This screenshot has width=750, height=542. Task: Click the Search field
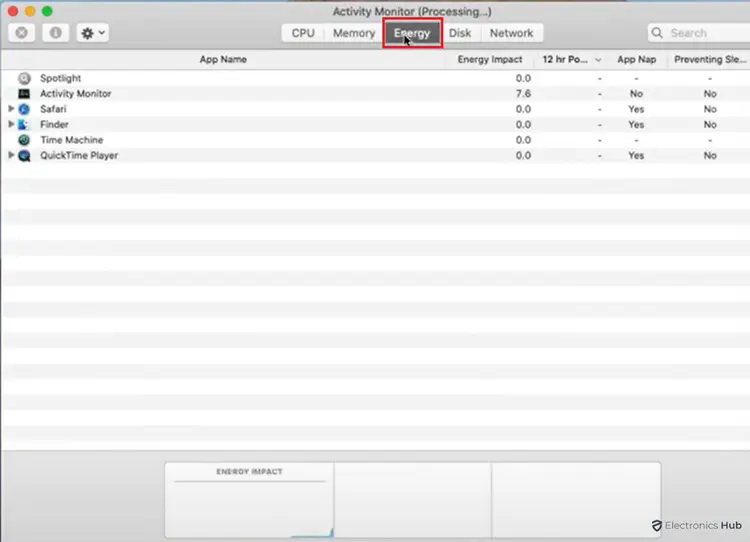pyautogui.click(x=699, y=33)
